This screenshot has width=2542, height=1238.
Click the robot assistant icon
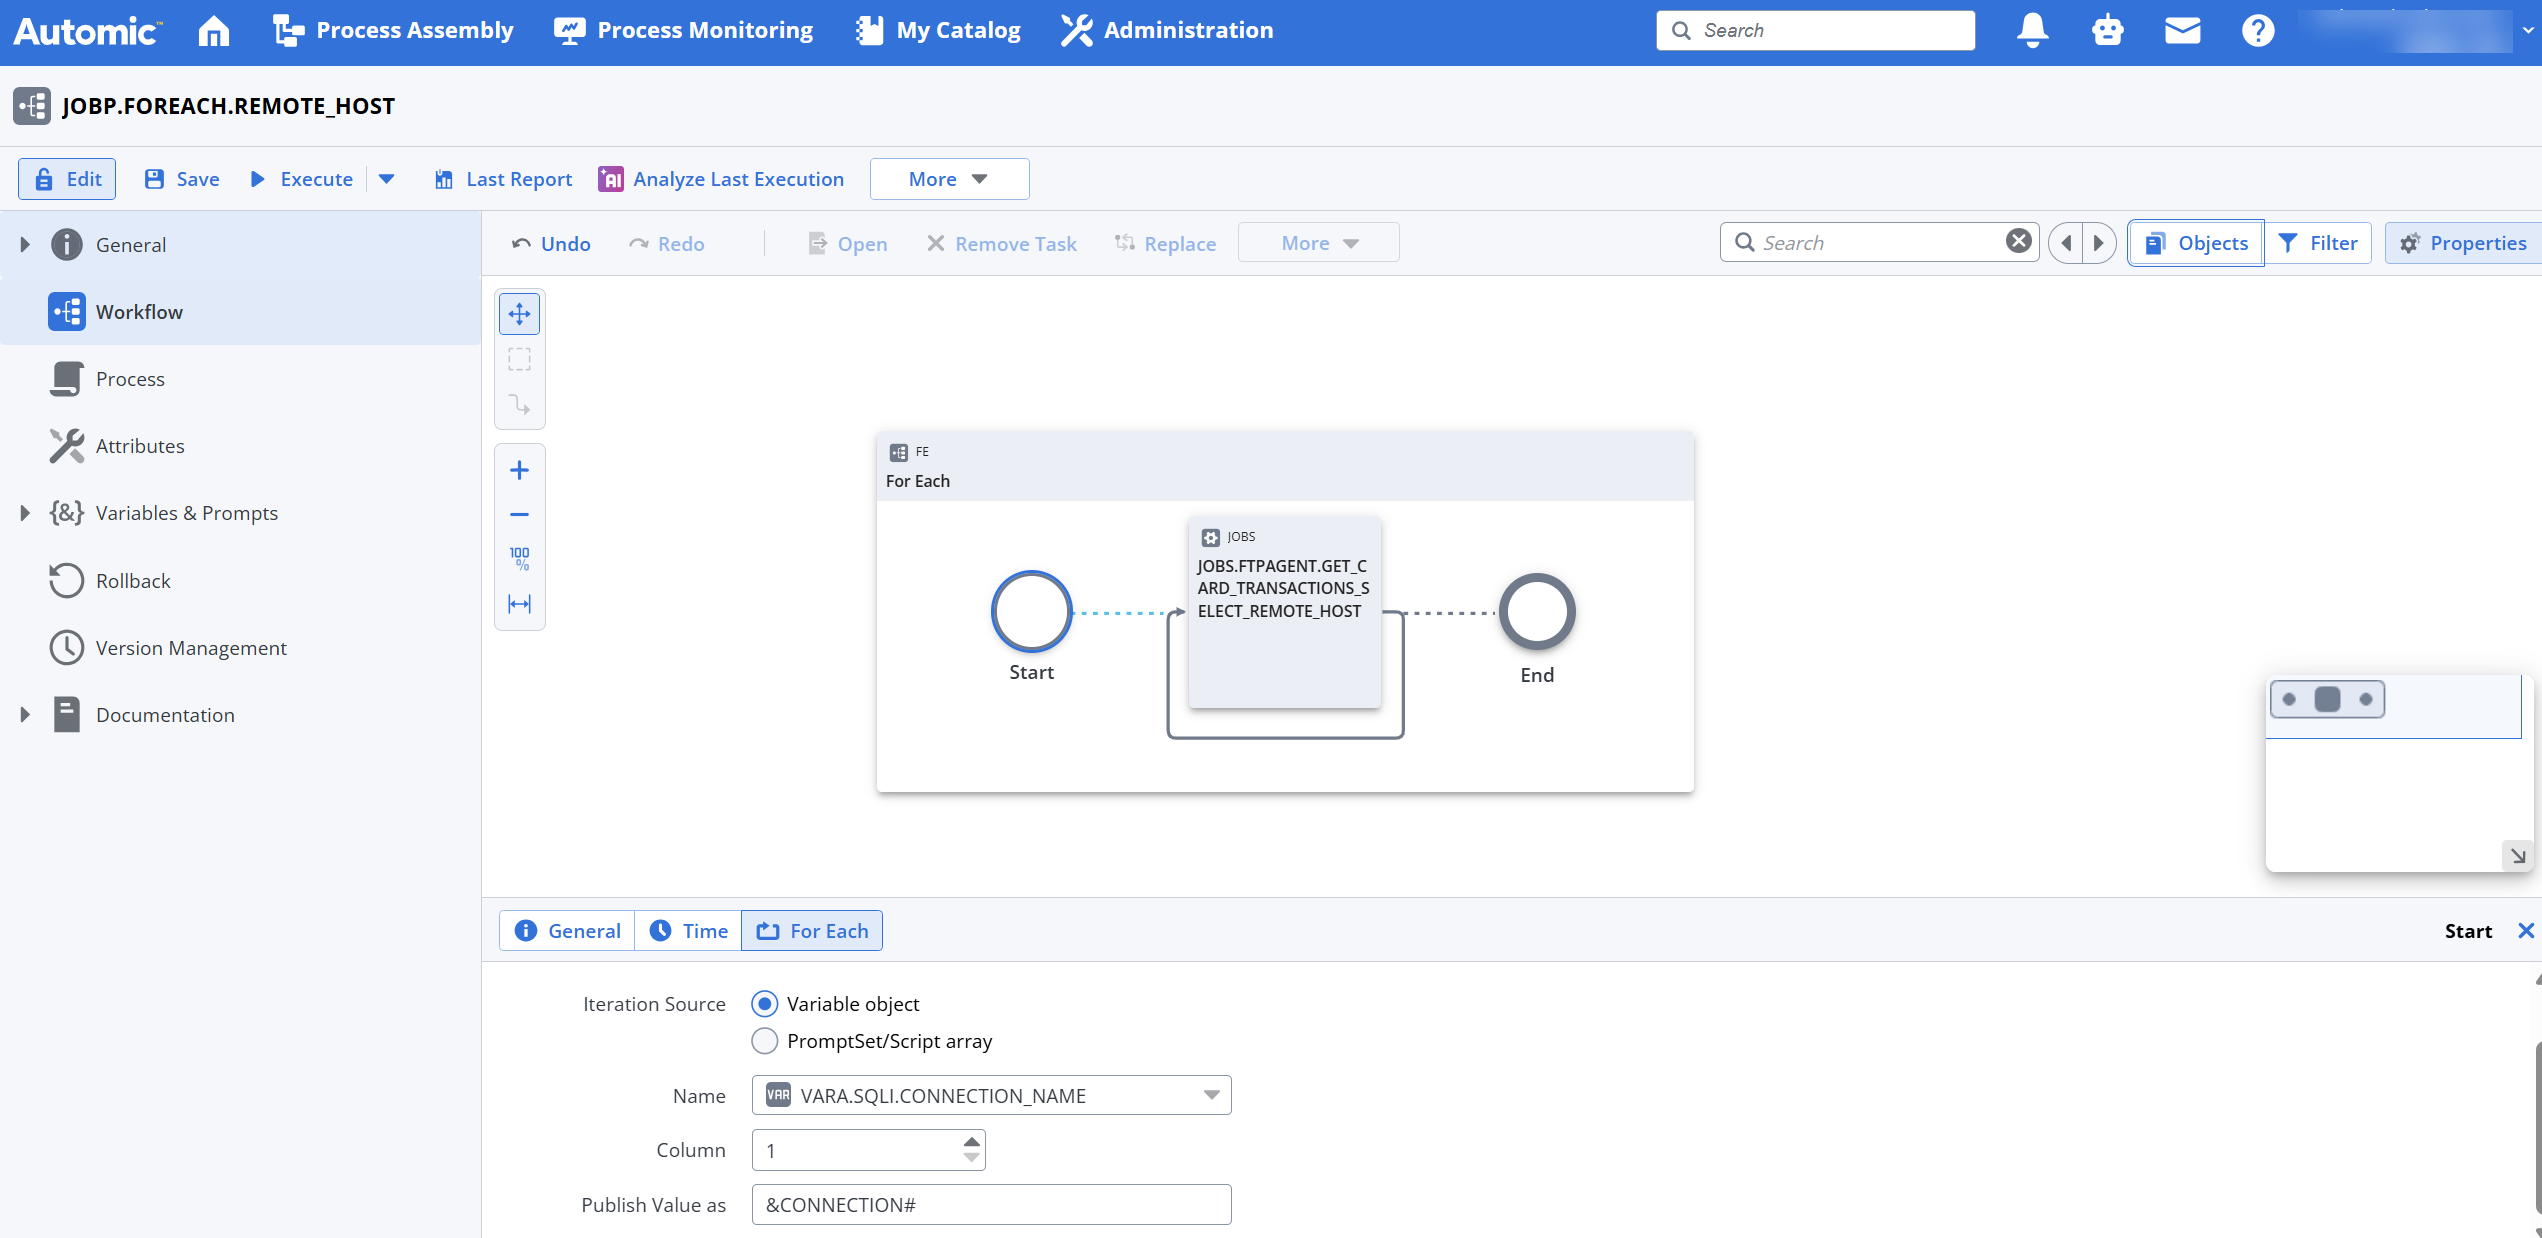click(x=2107, y=31)
